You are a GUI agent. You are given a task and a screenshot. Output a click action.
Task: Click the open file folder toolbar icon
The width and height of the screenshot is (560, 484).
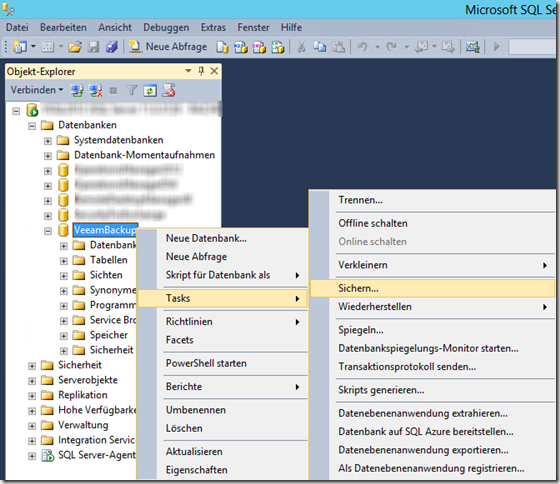[75, 47]
